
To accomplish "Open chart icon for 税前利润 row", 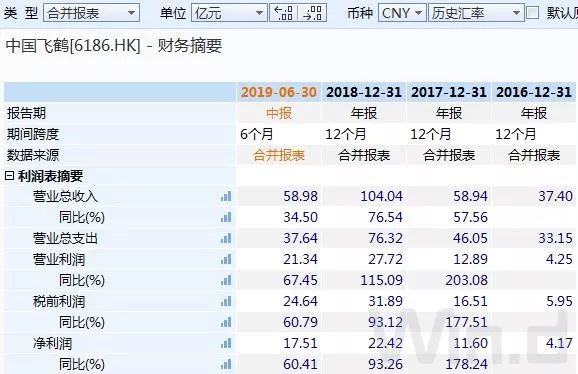I will point(226,301).
